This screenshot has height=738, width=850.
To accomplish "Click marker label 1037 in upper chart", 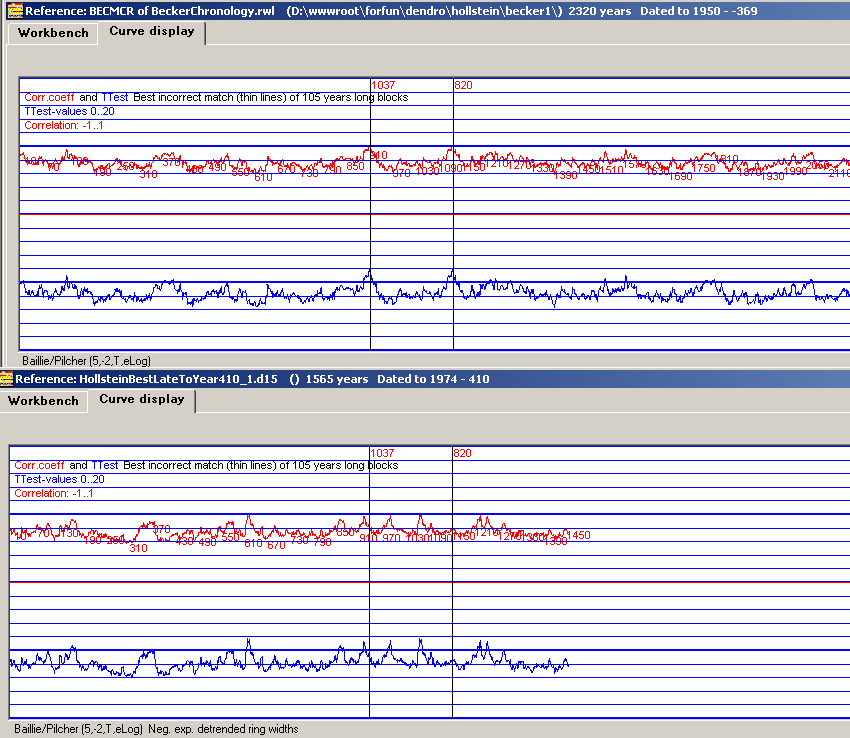I will pos(383,85).
